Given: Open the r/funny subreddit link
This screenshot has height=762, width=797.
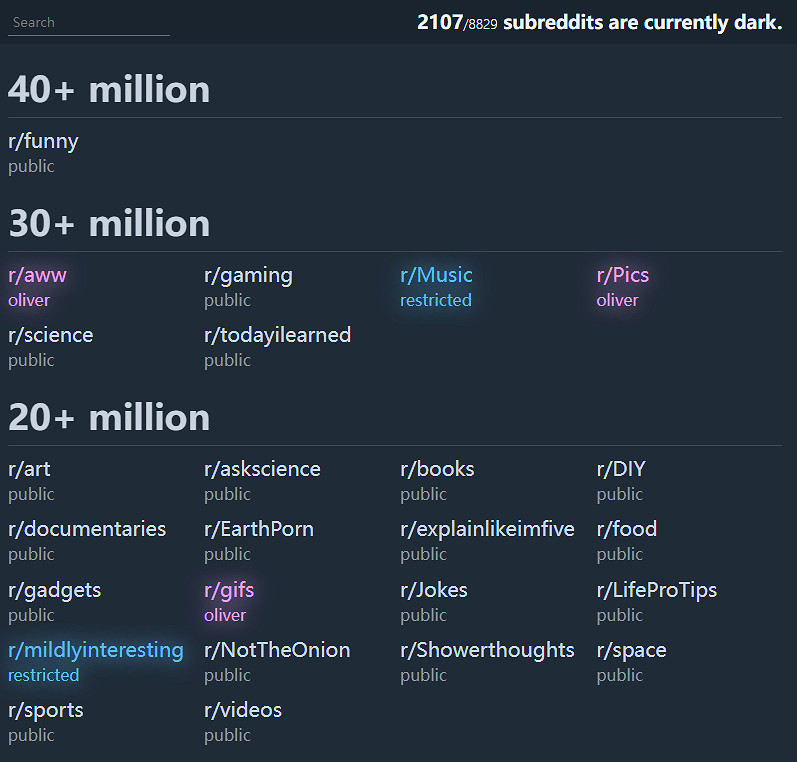Looking at the screenshot, I should pos(43,141).
